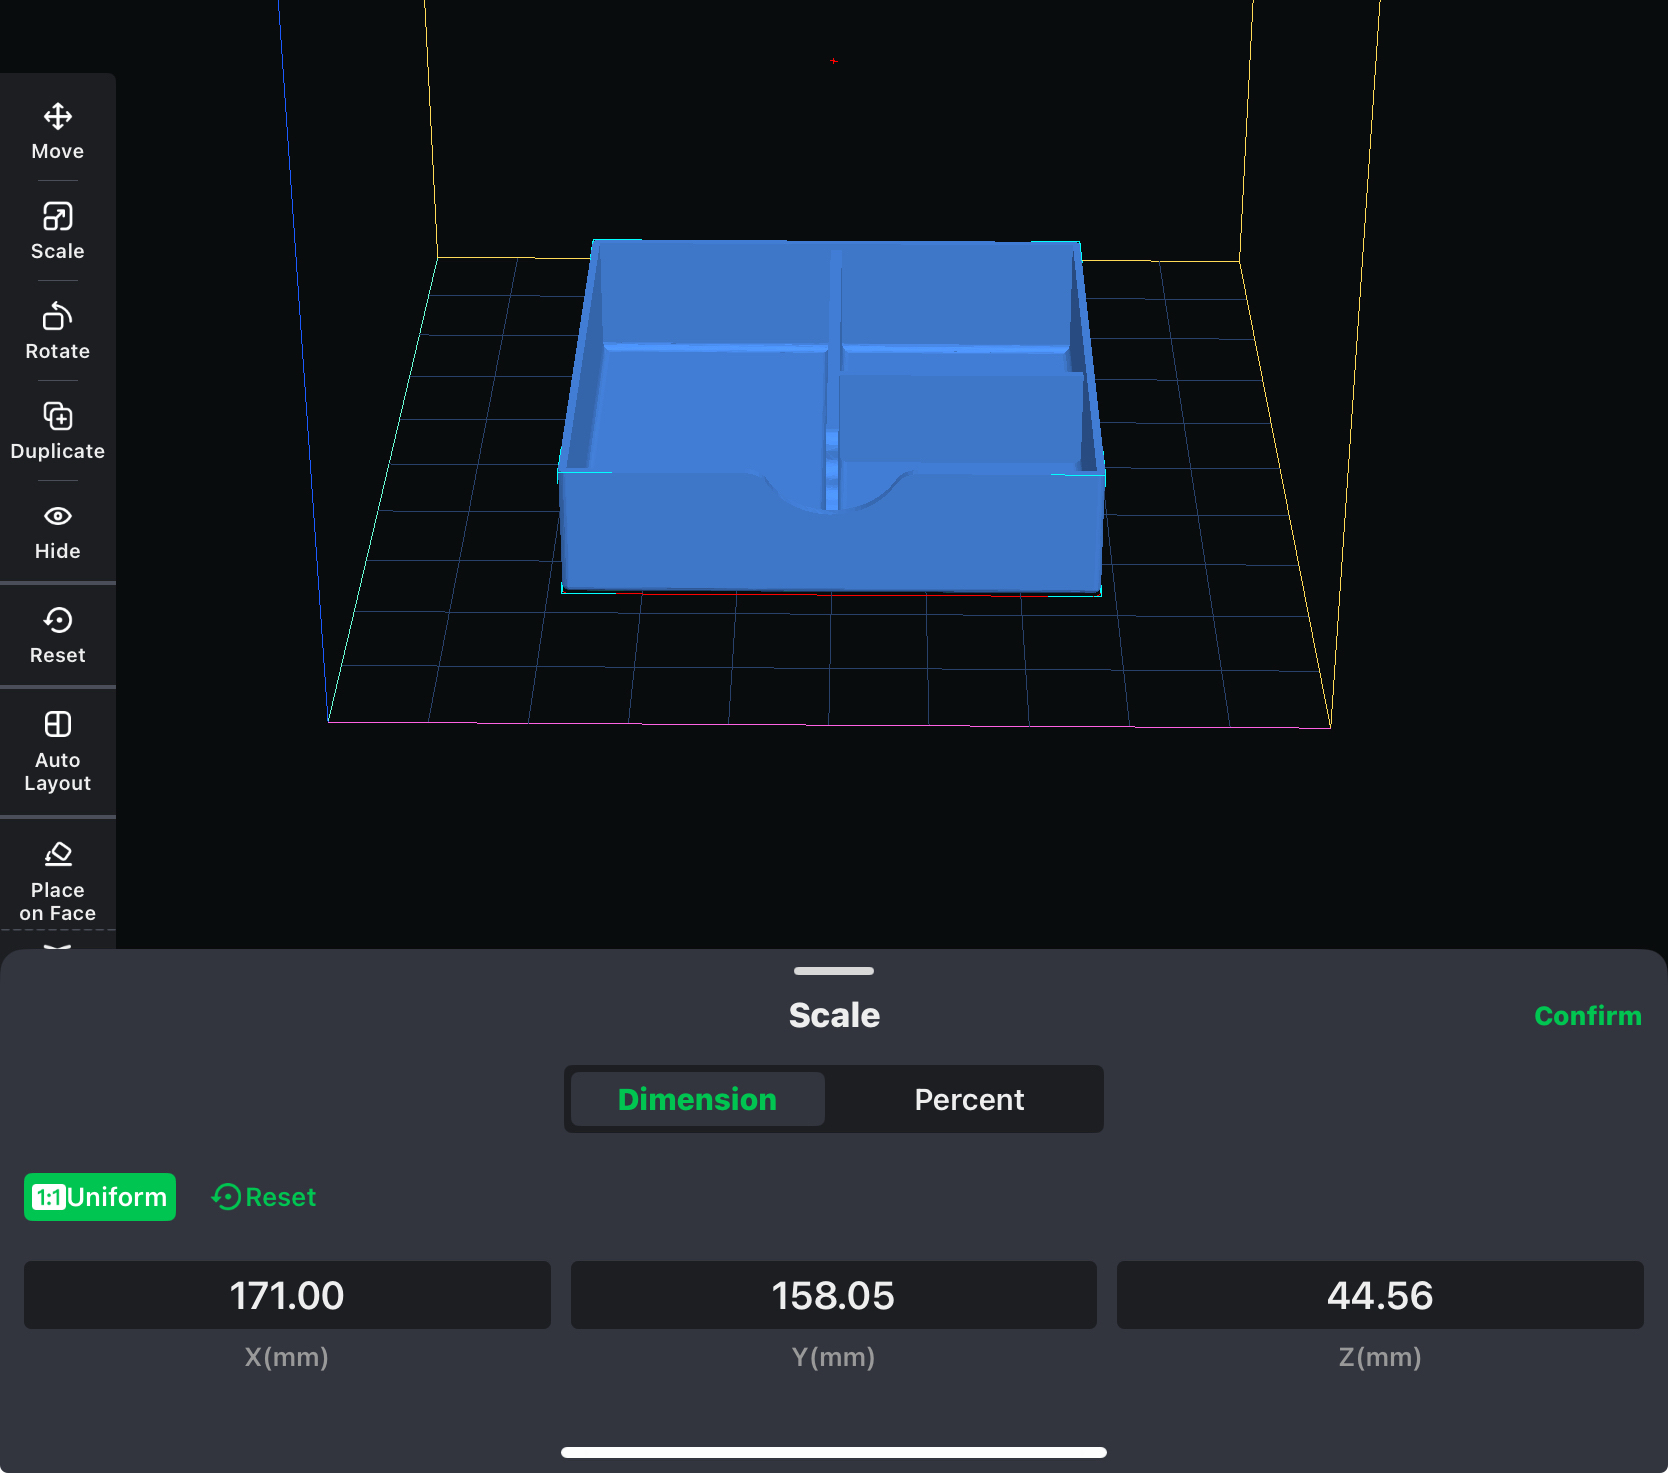This screenshot has width=1668, height=1473.
Task: Confirm the scale changes
Action: 1587,1016
